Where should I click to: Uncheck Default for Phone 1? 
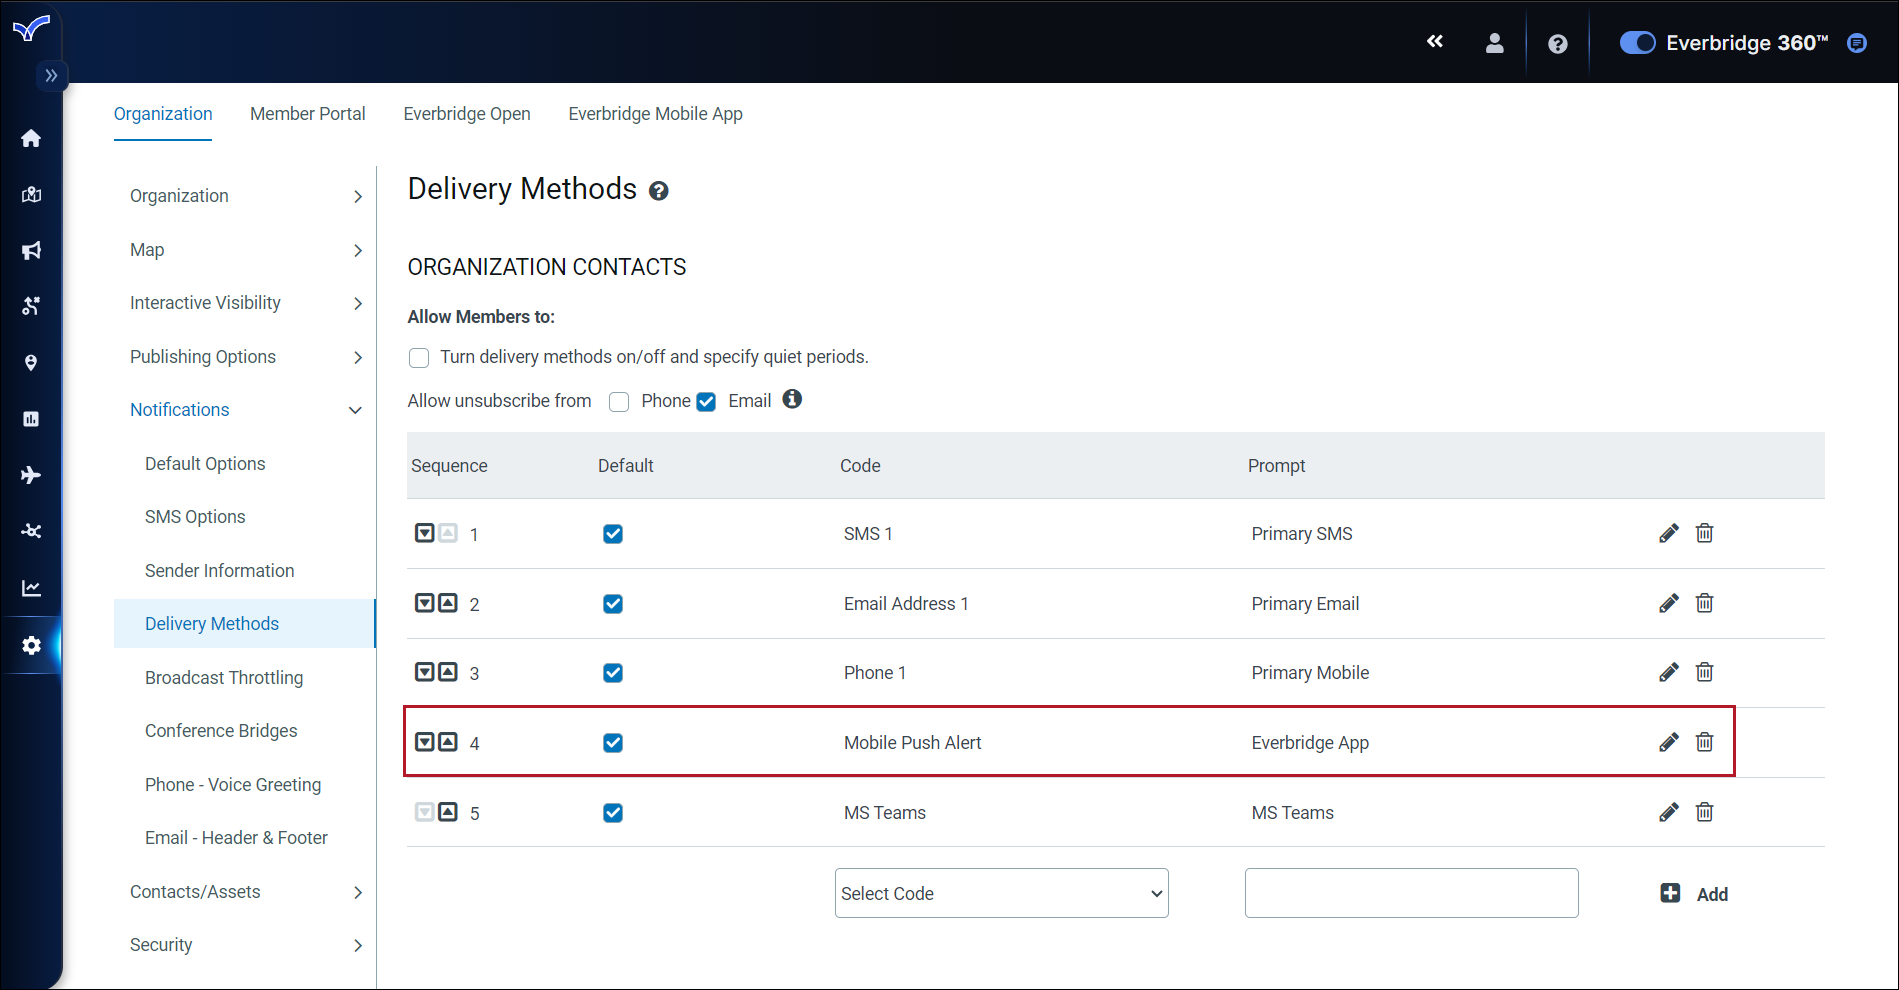point(613,673)
